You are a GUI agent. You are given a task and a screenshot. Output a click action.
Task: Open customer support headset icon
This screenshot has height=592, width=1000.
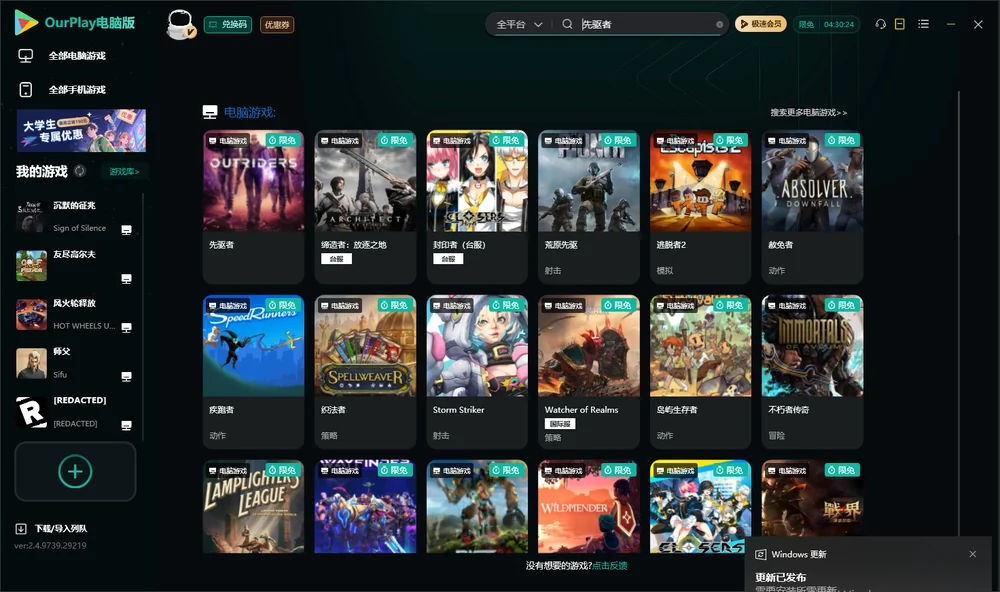(x=881, y=24)
